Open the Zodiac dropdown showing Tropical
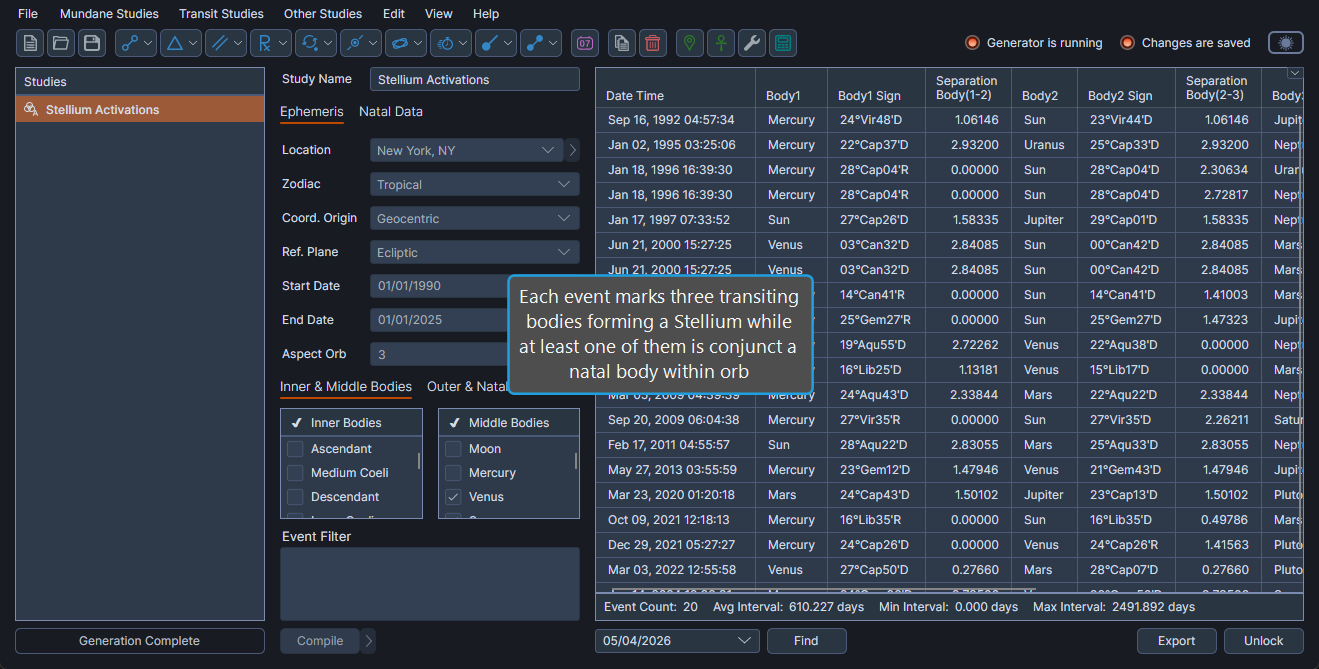This screenshot has height=669, width=1319. click(474, 184)
